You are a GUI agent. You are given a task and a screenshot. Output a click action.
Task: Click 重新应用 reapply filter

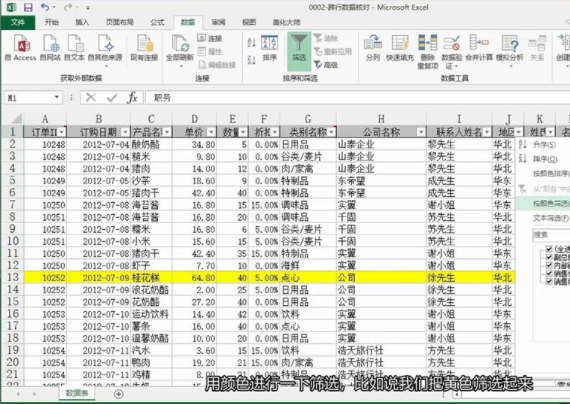tap(333, 52)
